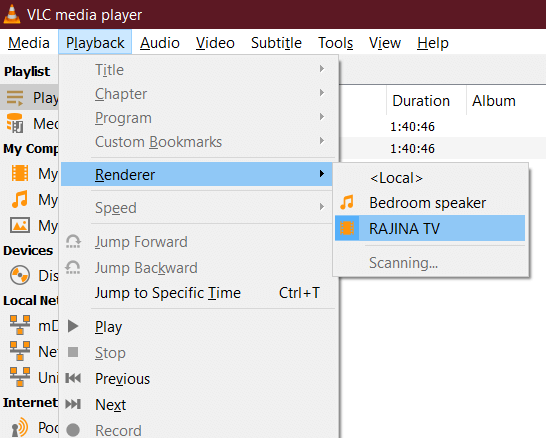Image resolution: width=546 pixels, height=438 pixels.
Task: Expand the Program submenu arrow
Action: (x=322, y=117)
